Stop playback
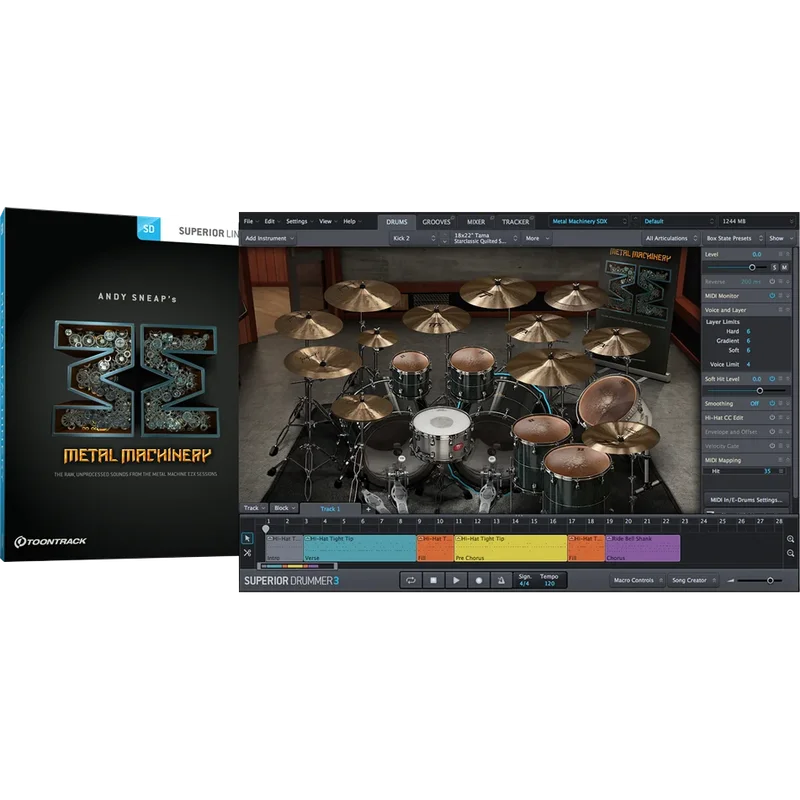800x800 pixels. pos(434,581)
